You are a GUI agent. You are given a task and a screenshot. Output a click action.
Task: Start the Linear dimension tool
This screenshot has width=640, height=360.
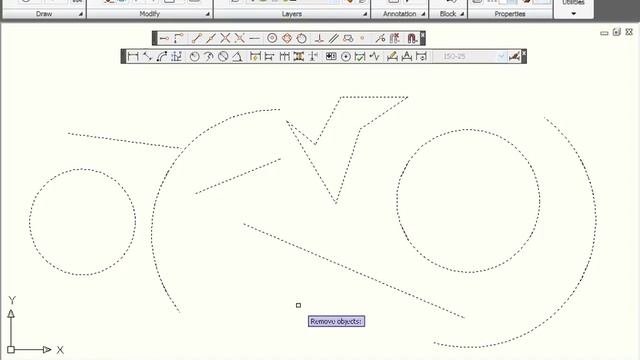click(133, 56)
